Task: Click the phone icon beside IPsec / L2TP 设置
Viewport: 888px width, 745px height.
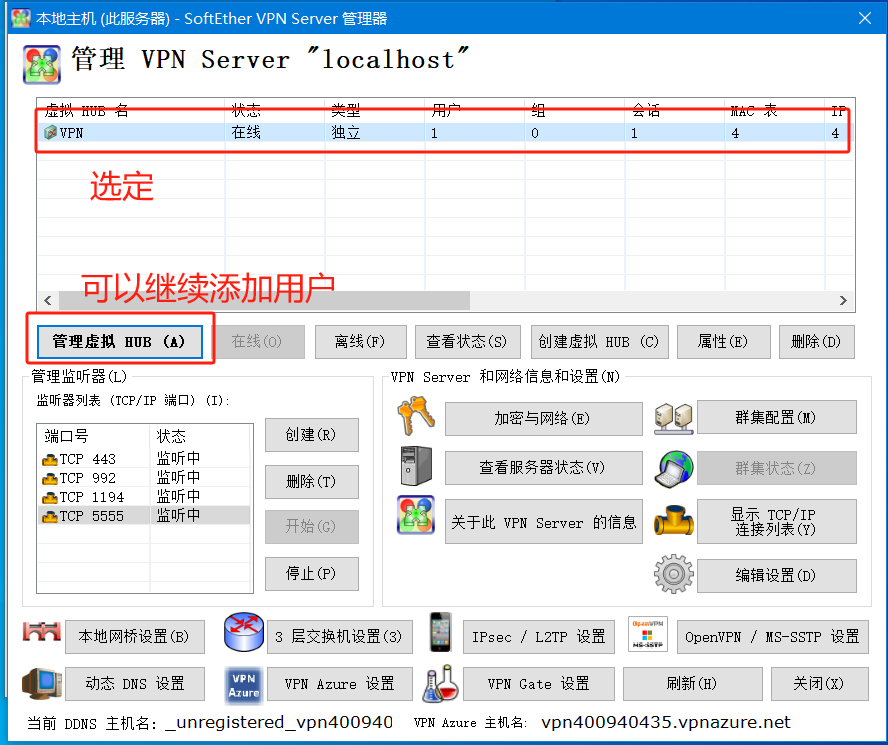Action: click(440, 632)
